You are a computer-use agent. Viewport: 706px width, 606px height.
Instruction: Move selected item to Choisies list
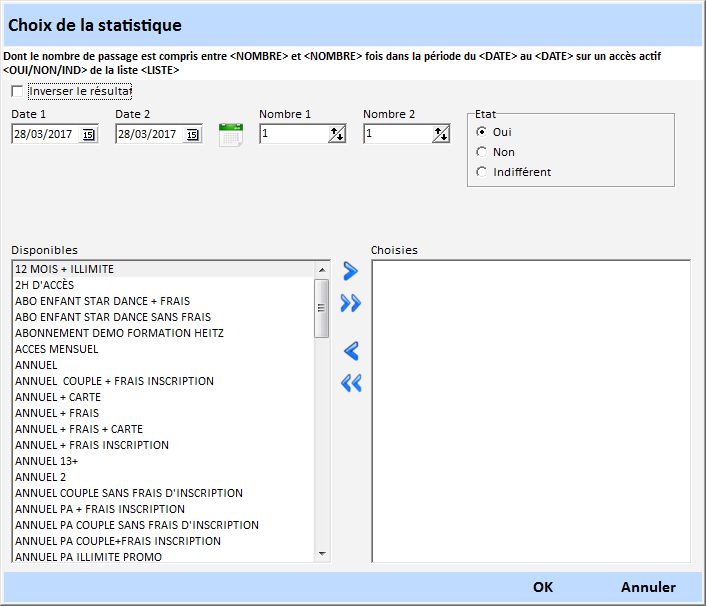click(350, 271)
